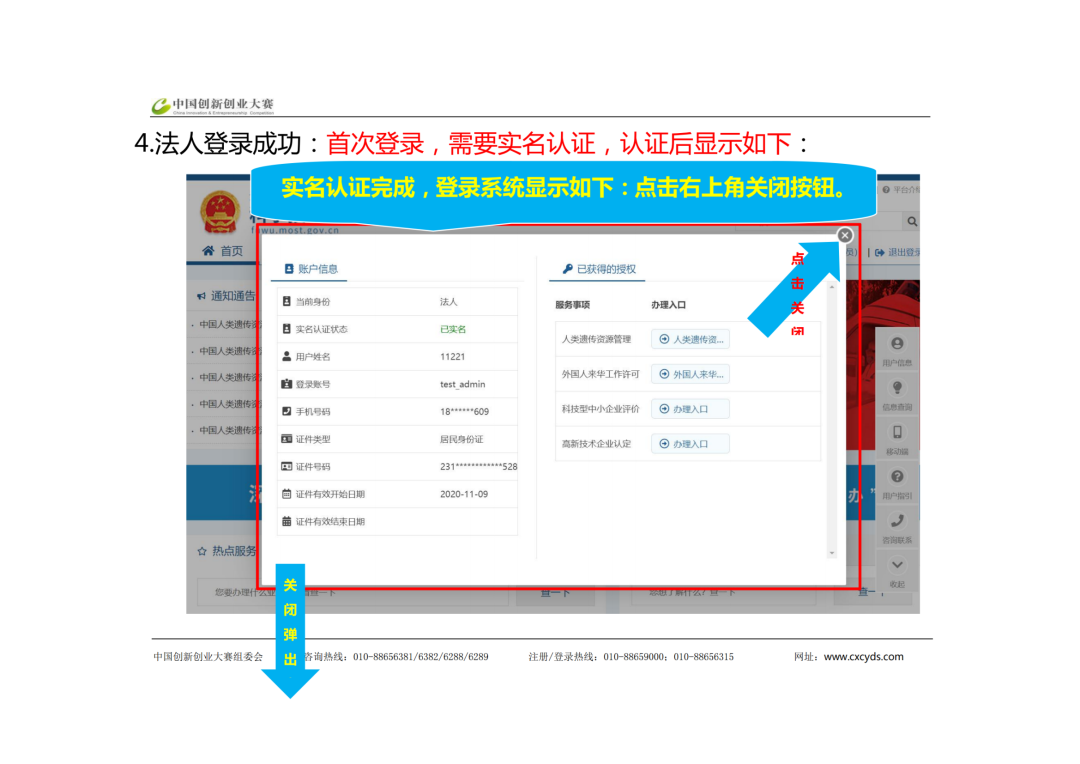Click the search magnifier icon at top right
Image resolution: width=1080 pixels, height=764 pixels.
pos(911,221)
